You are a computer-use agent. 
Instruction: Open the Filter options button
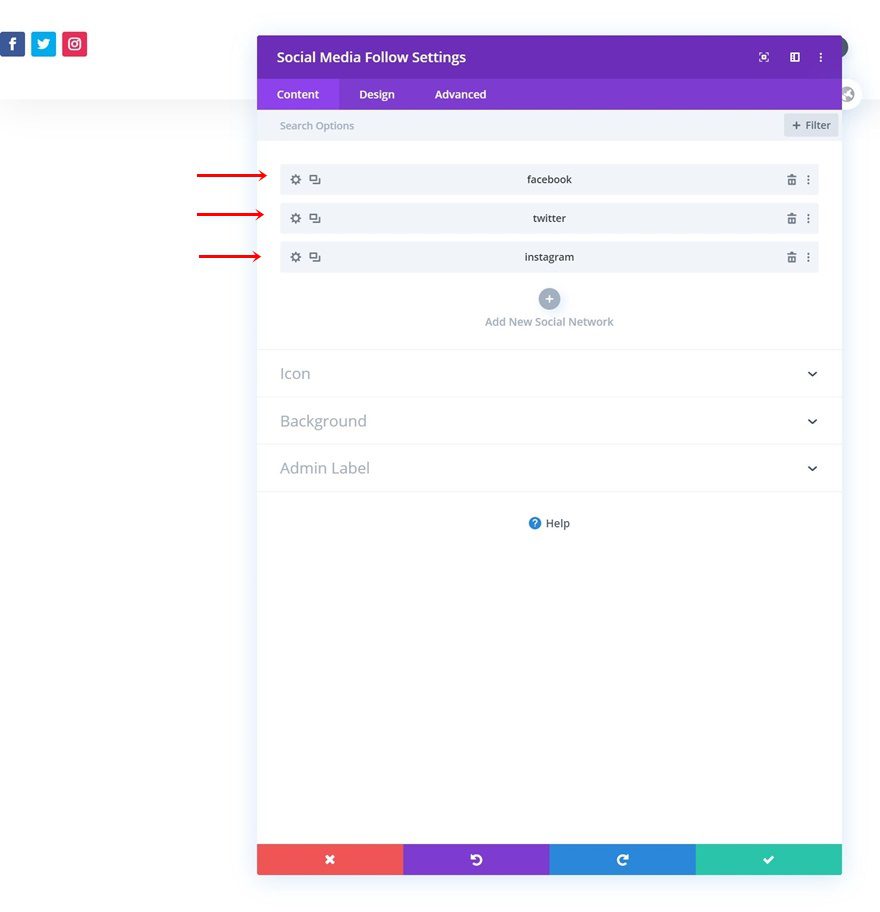click(x=811, y=125)
